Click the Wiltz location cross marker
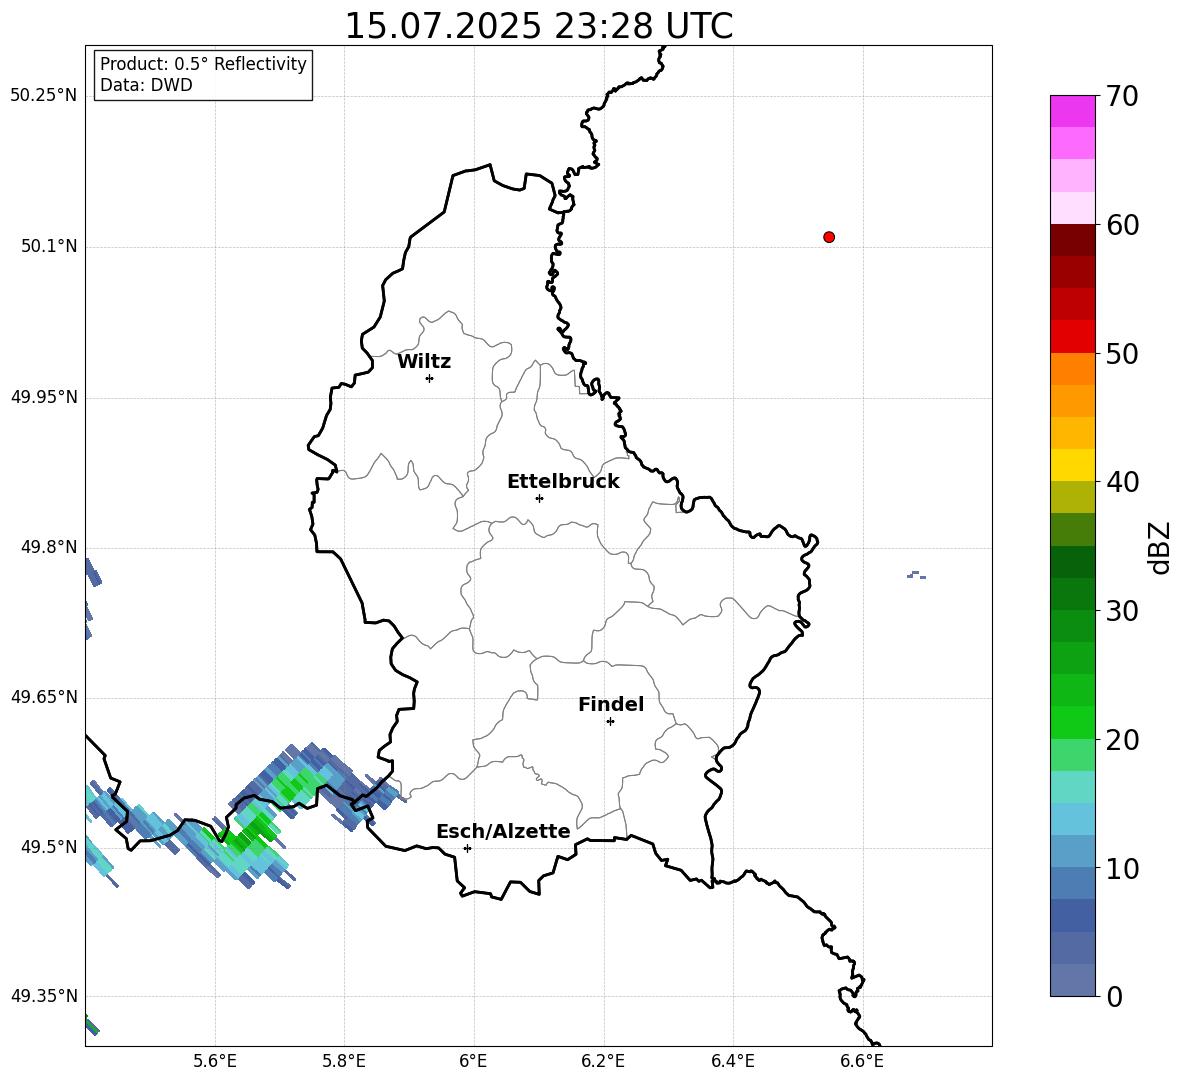1184x1081 pixels. click(x=430, y=378)
